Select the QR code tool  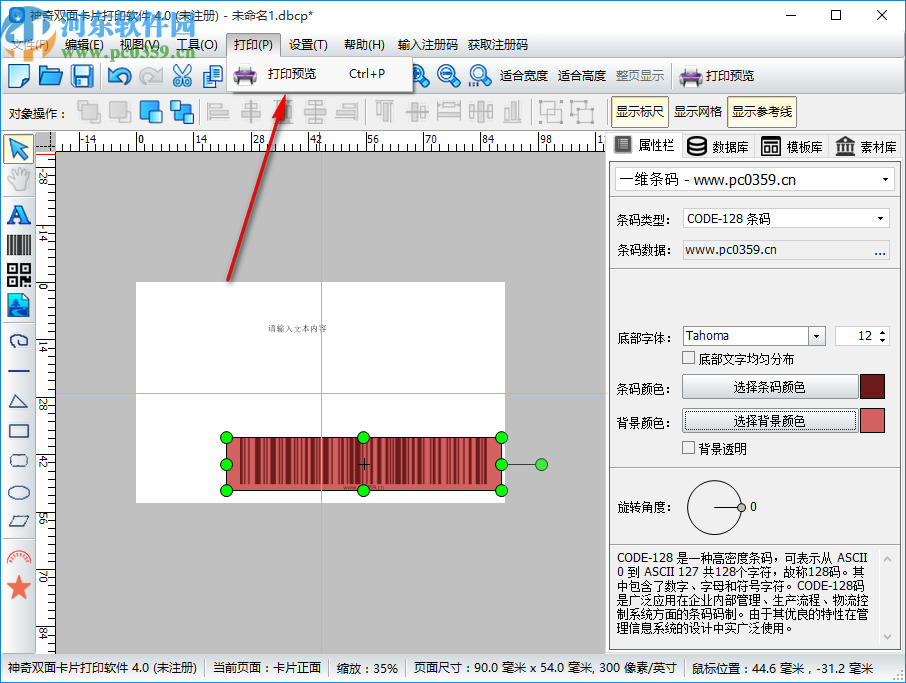(x=18, y=275)
